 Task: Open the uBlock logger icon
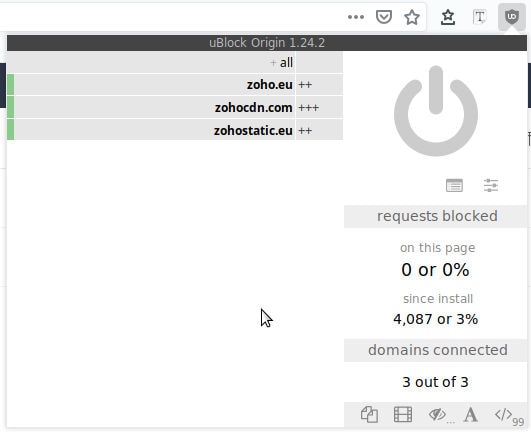(454, 185)
